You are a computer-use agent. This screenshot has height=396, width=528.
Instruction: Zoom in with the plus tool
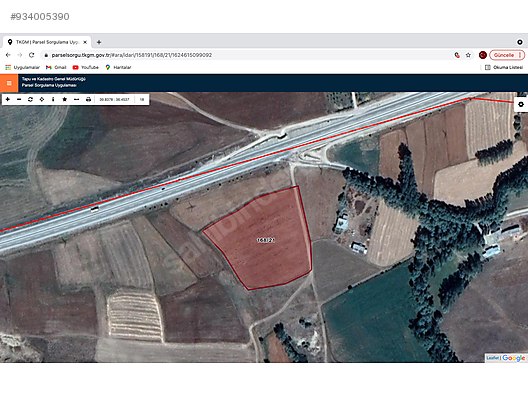8,99
